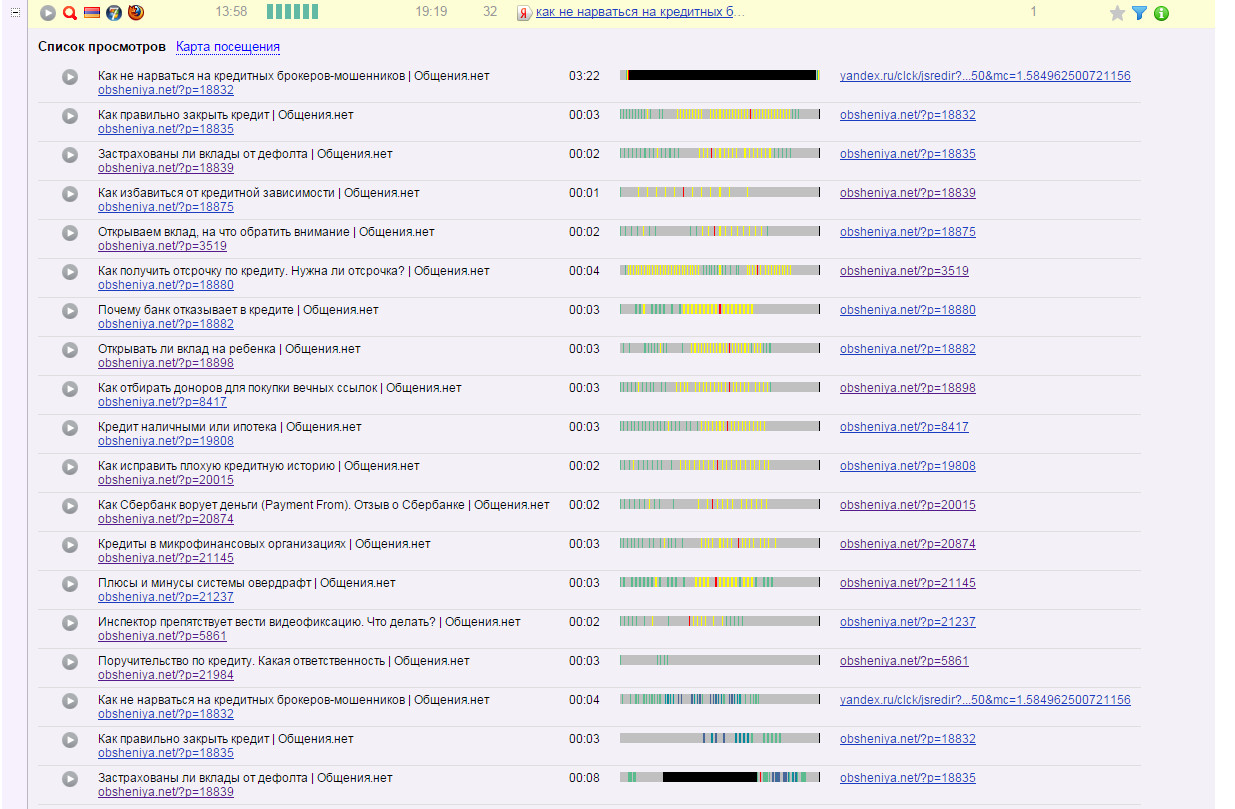Screen dimensions: 1235x809
Task: Open page link ?p=3519 under 'Открываем вклад'
Action: [162, 246]
